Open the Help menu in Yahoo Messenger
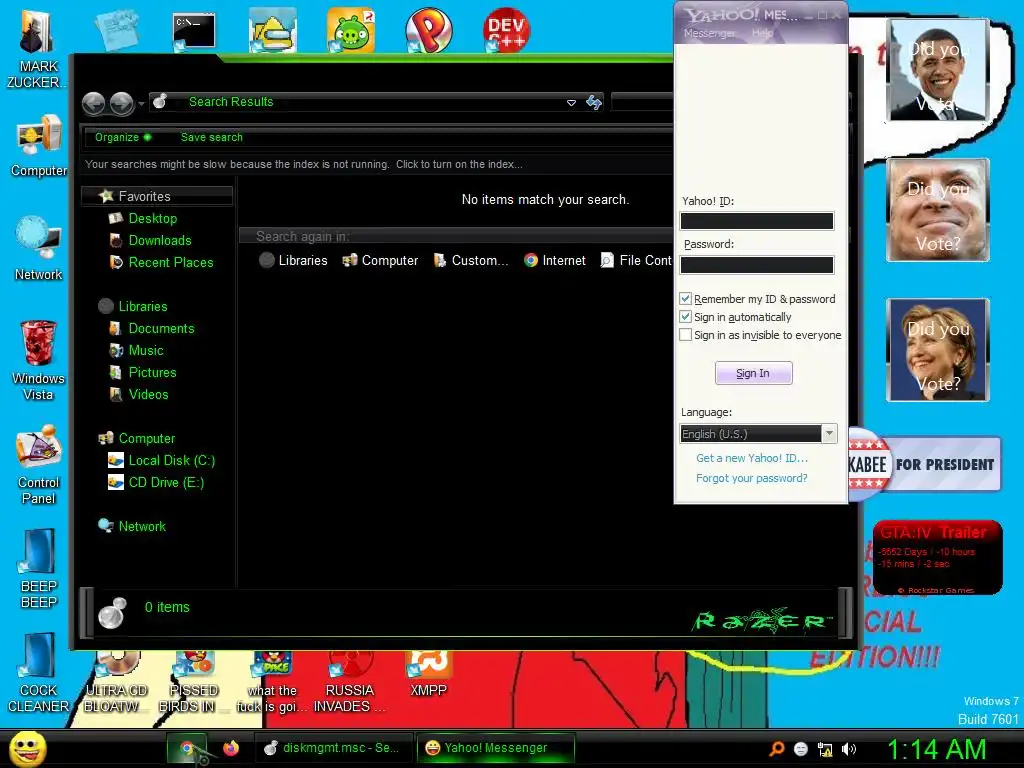The image size is (1024, 768). (x=762, y=33)
